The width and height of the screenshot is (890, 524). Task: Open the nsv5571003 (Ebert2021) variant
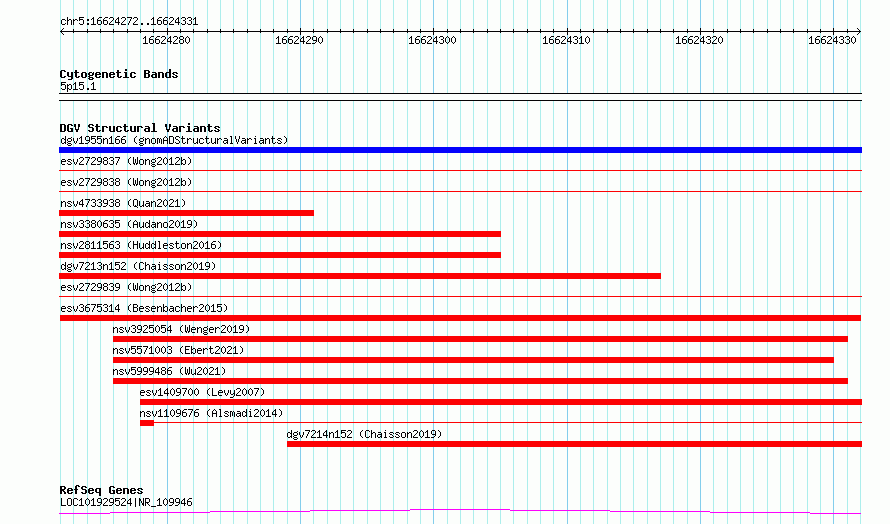click(x=178, y=350)
